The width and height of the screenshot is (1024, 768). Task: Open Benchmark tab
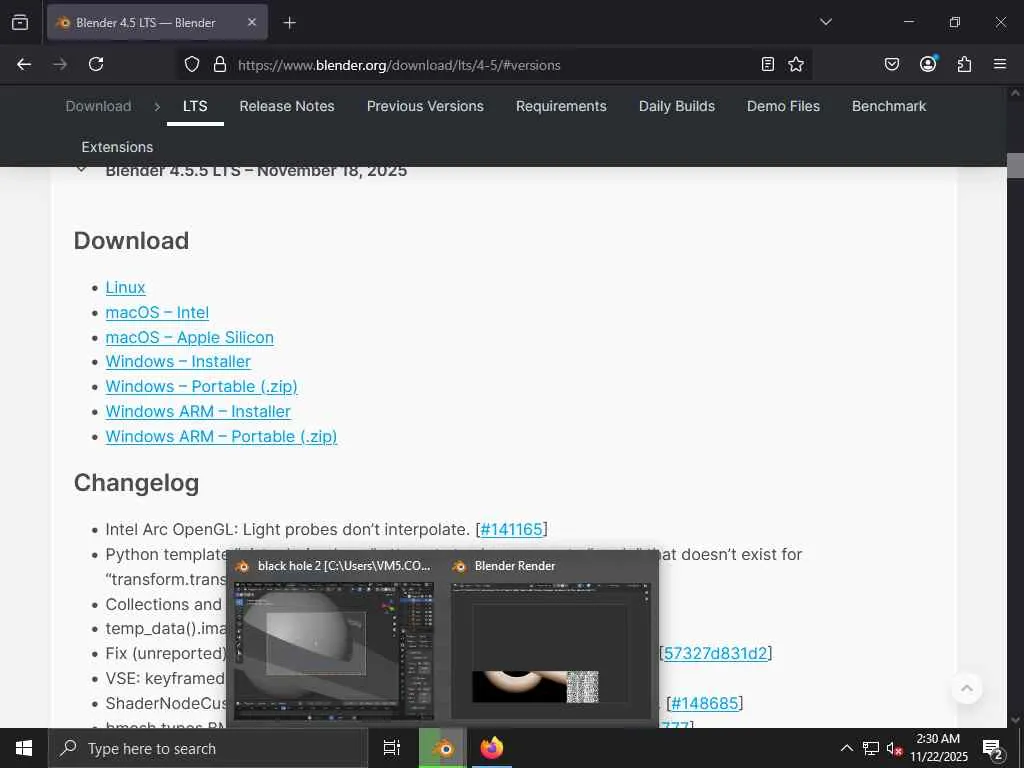(889, 106)
